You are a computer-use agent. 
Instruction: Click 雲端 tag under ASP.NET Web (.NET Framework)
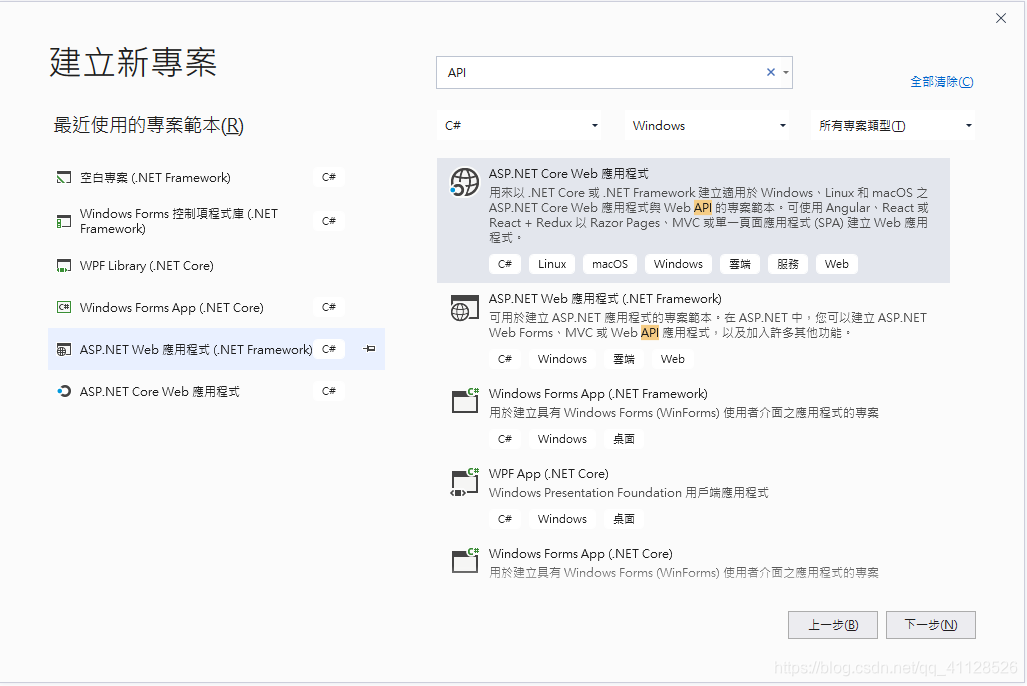624,359
